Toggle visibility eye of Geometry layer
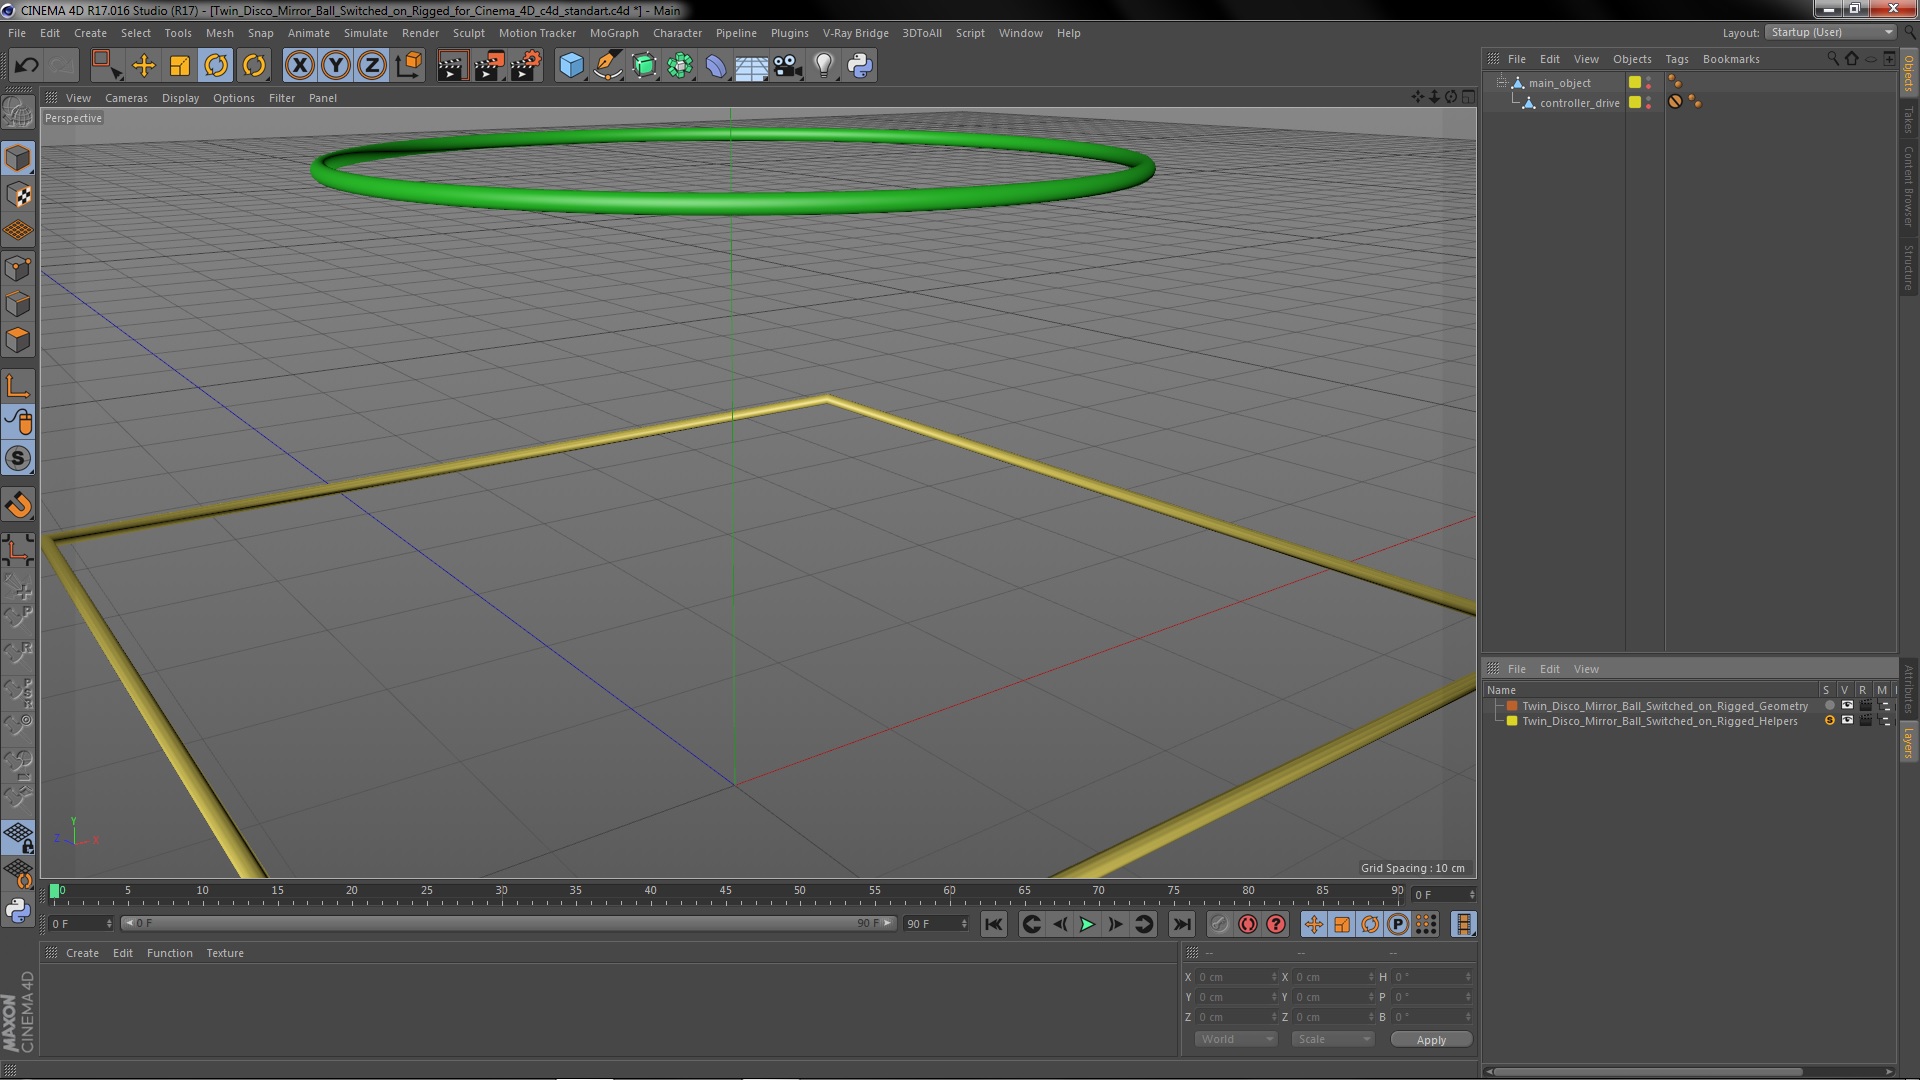 click(x=1847, y=706)
